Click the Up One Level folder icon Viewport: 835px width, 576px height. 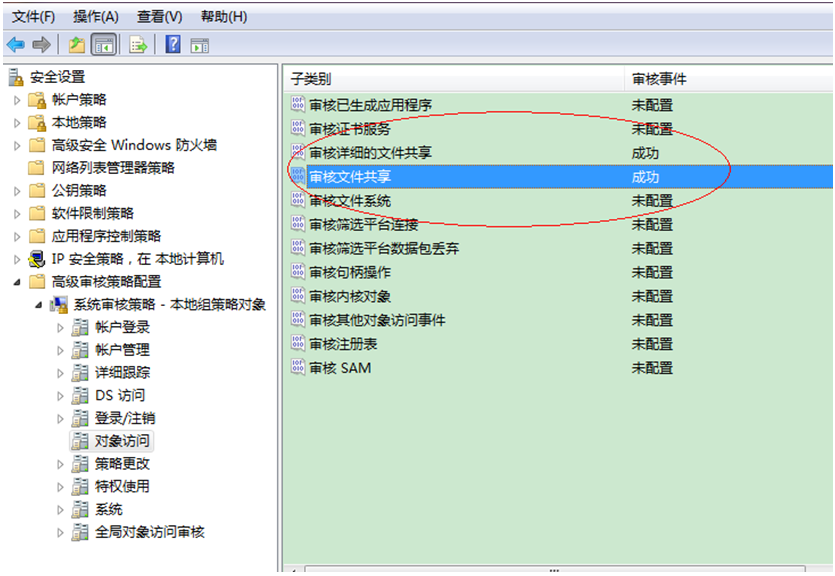76,45
